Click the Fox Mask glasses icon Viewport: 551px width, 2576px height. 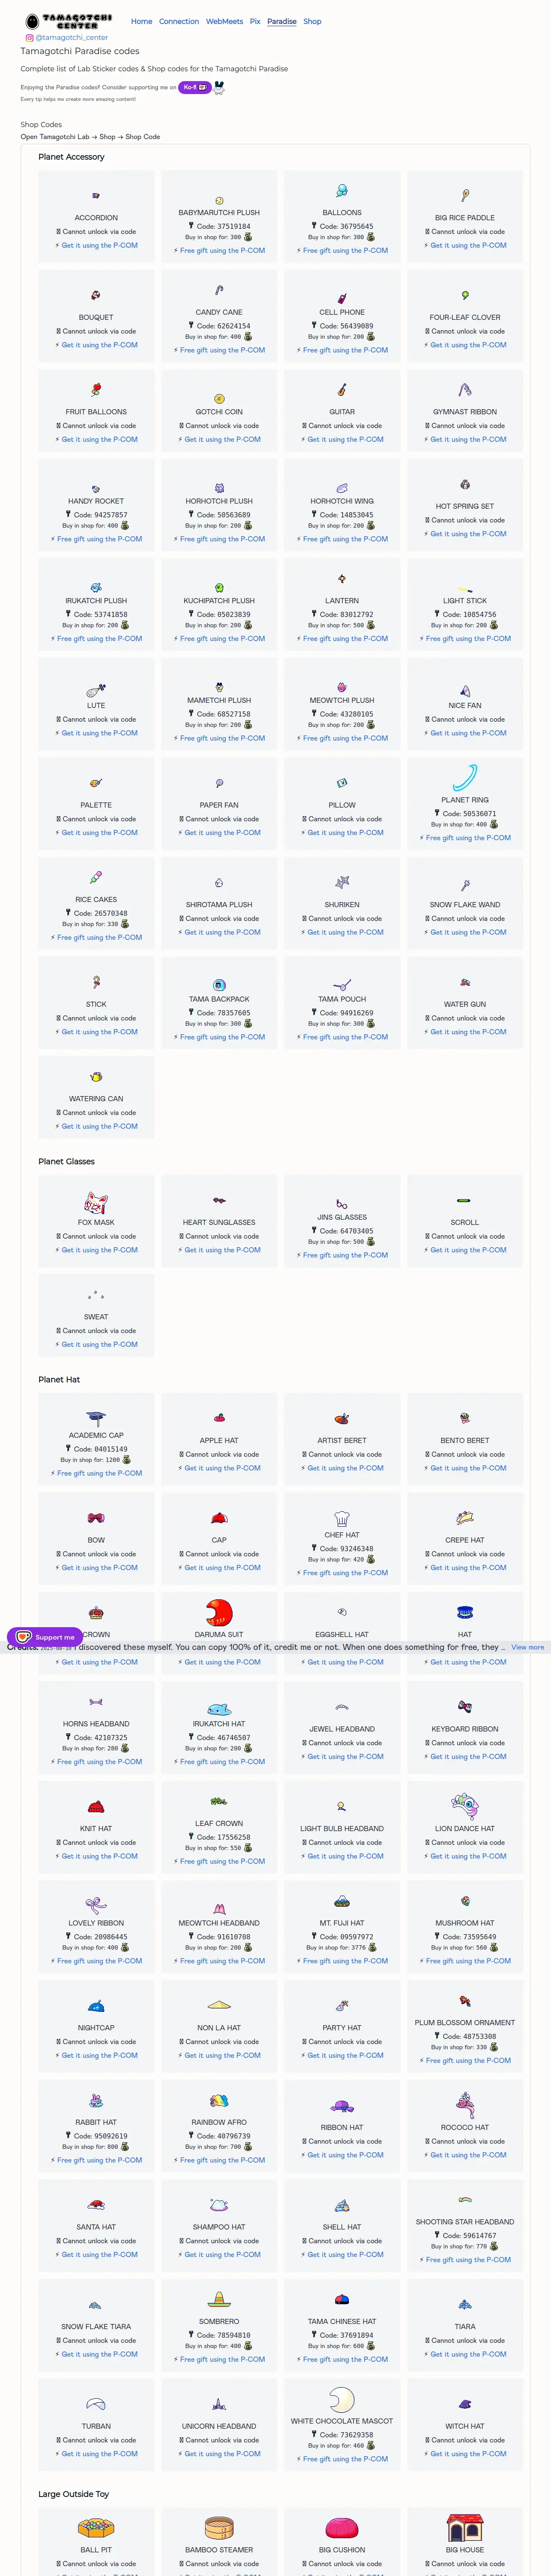coord(96,1202)
